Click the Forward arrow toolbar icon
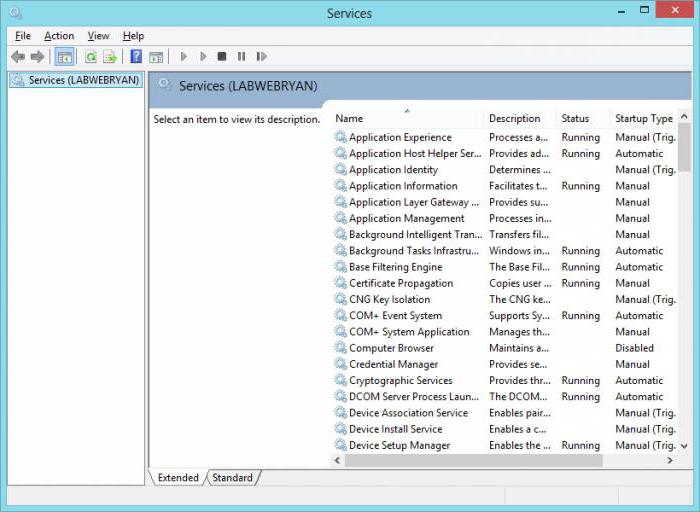700x512 pixels. pyautogui.click(x=38, y=57)
